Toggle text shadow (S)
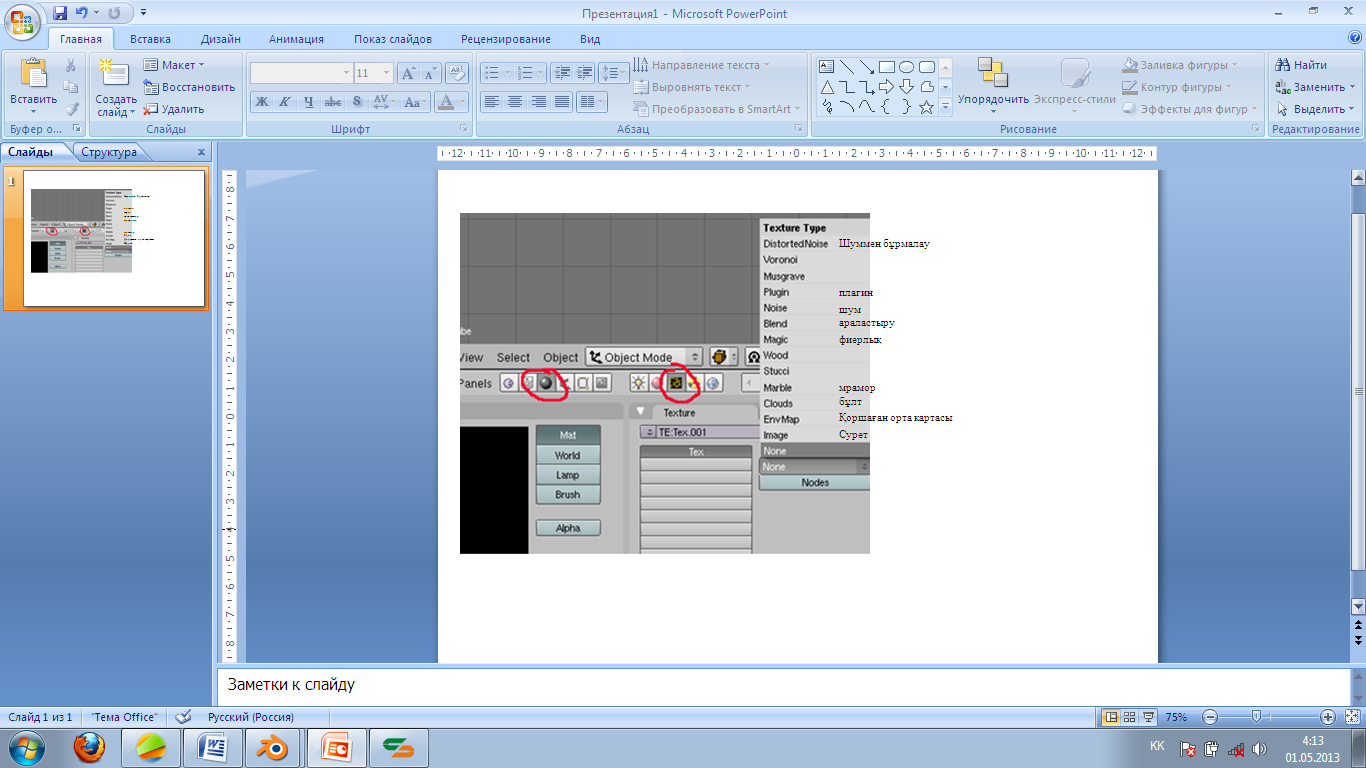 click(x=357, y=102)
